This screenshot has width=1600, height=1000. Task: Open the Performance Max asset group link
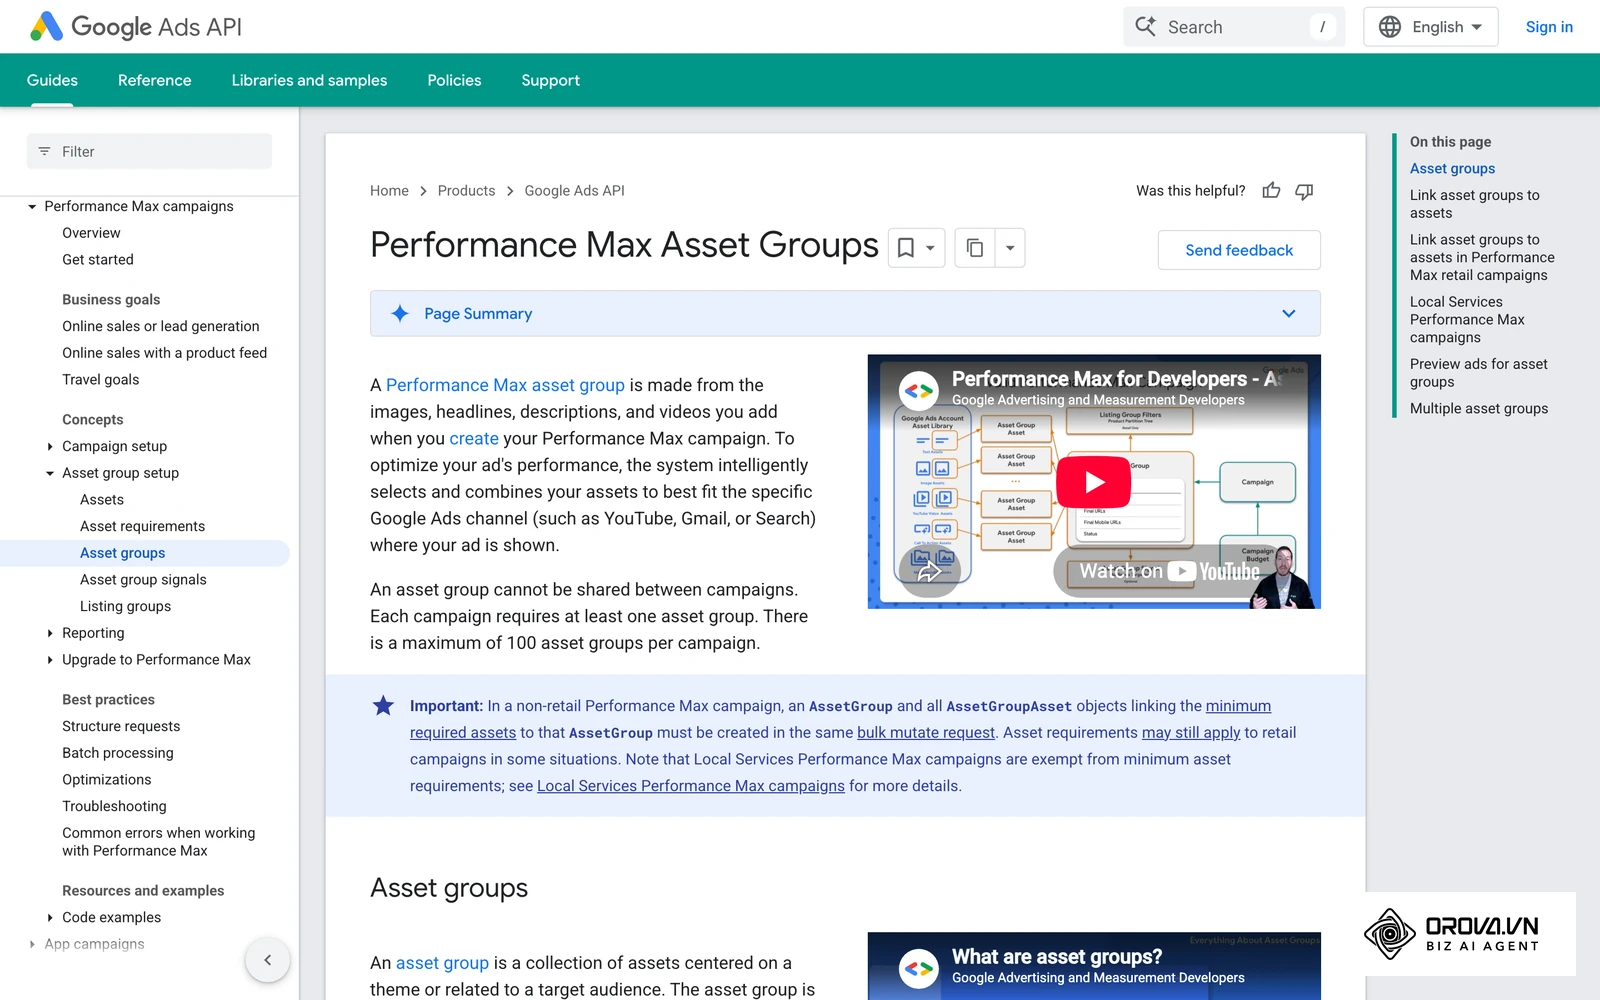(505, 385)
